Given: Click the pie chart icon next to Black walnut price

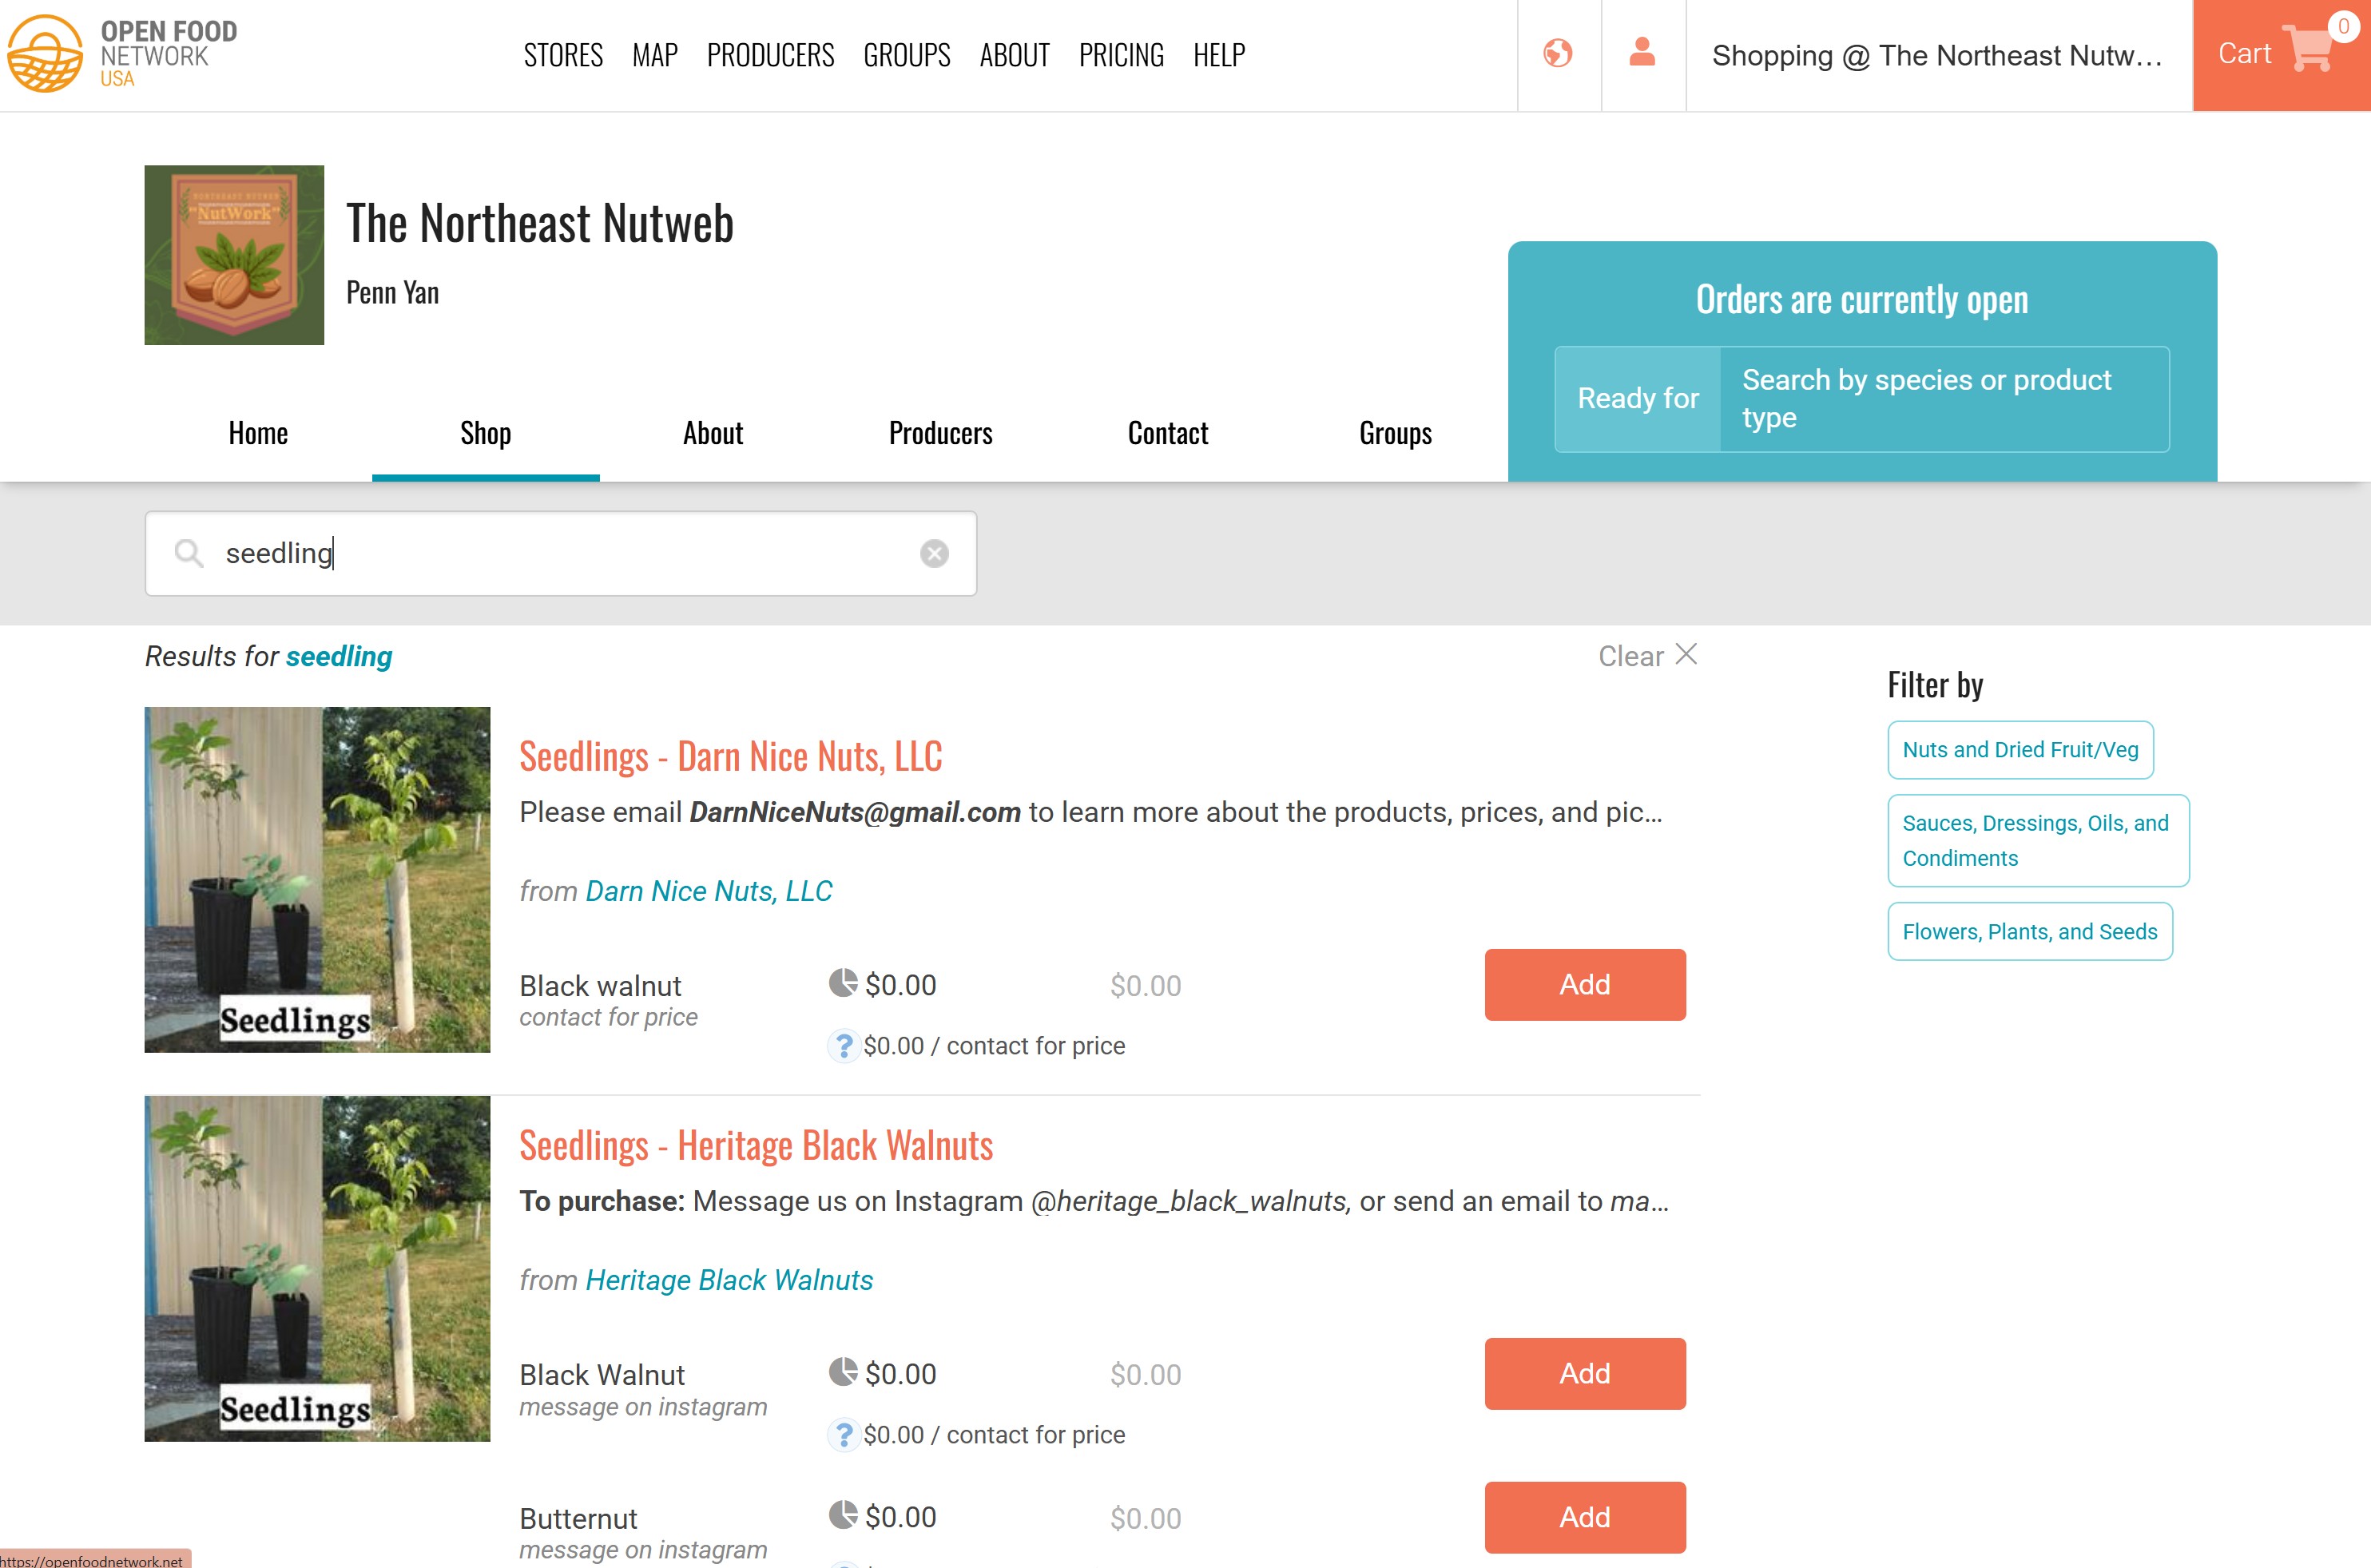Looking at the screenshot, I should tap(843, 983).
